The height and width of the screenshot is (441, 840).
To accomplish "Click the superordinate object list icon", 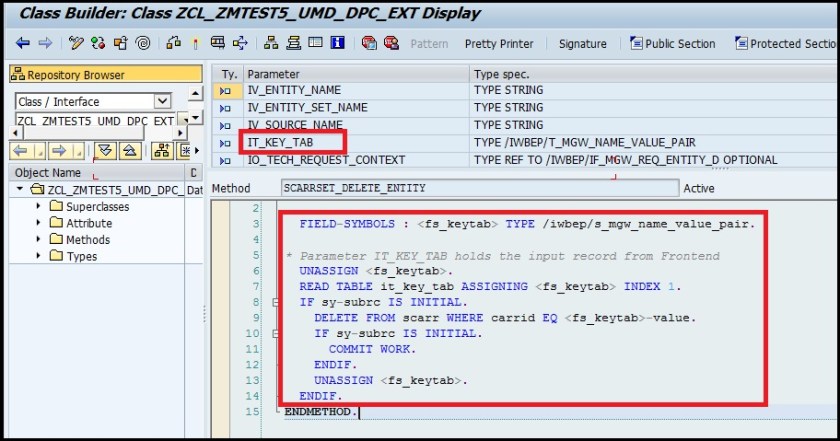I will click(x=162, y=151).
